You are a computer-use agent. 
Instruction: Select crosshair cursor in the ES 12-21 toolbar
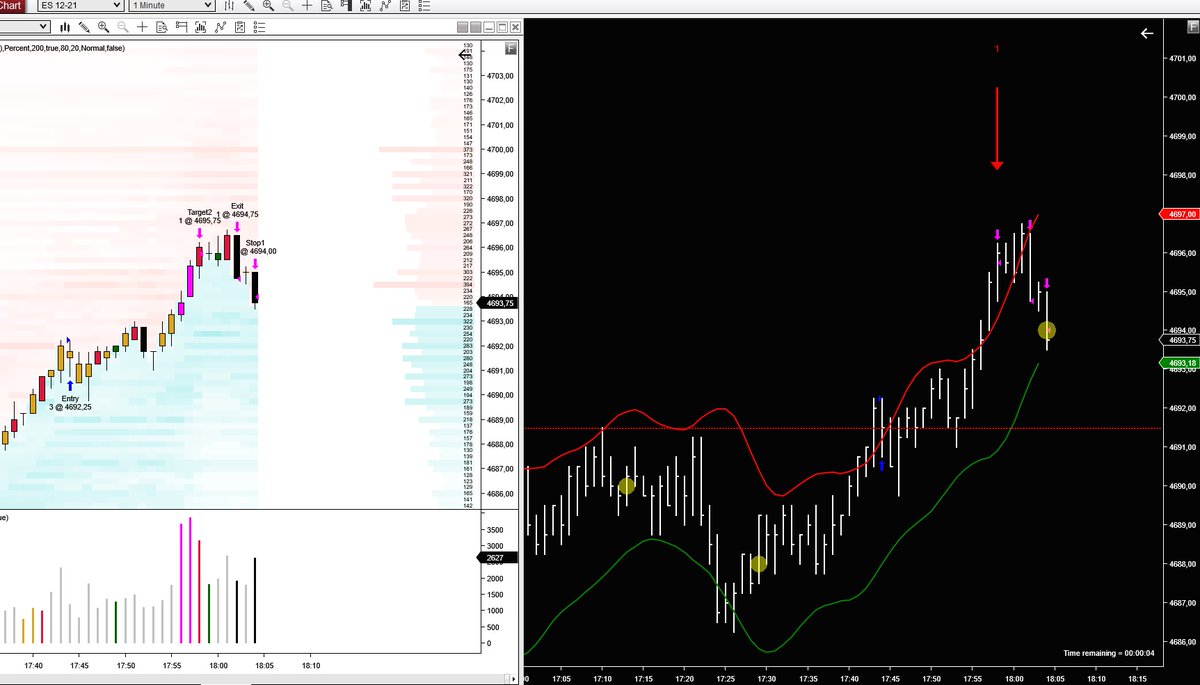pyautogui.click(x=307, y=5)
